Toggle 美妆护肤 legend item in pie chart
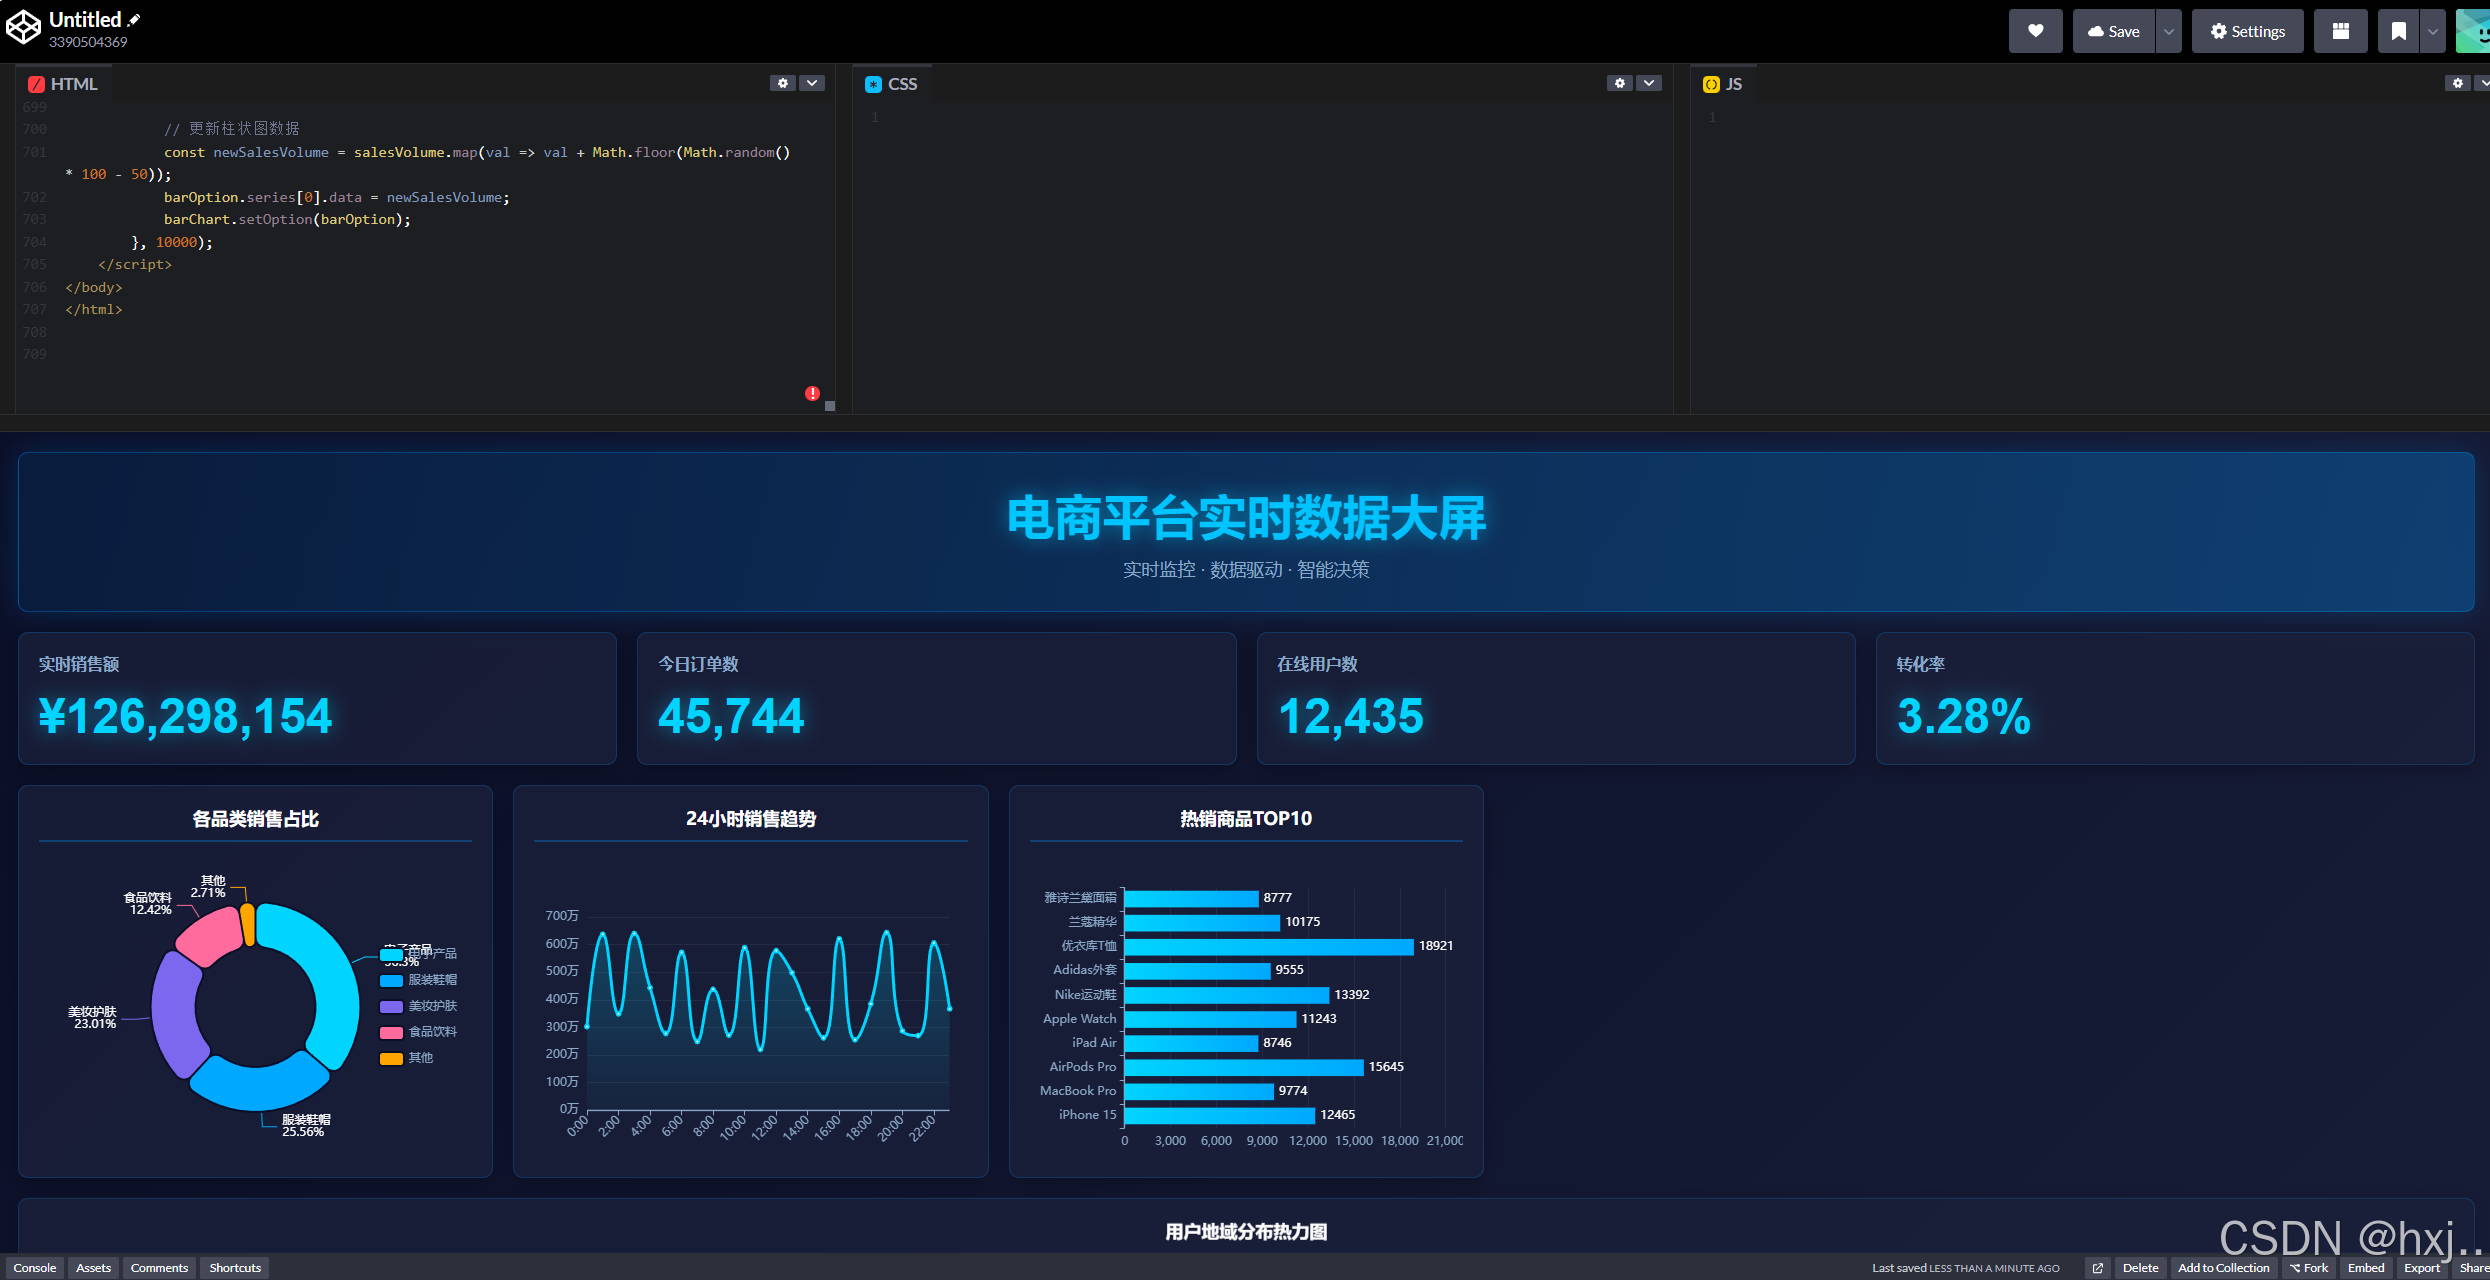 431,1006
